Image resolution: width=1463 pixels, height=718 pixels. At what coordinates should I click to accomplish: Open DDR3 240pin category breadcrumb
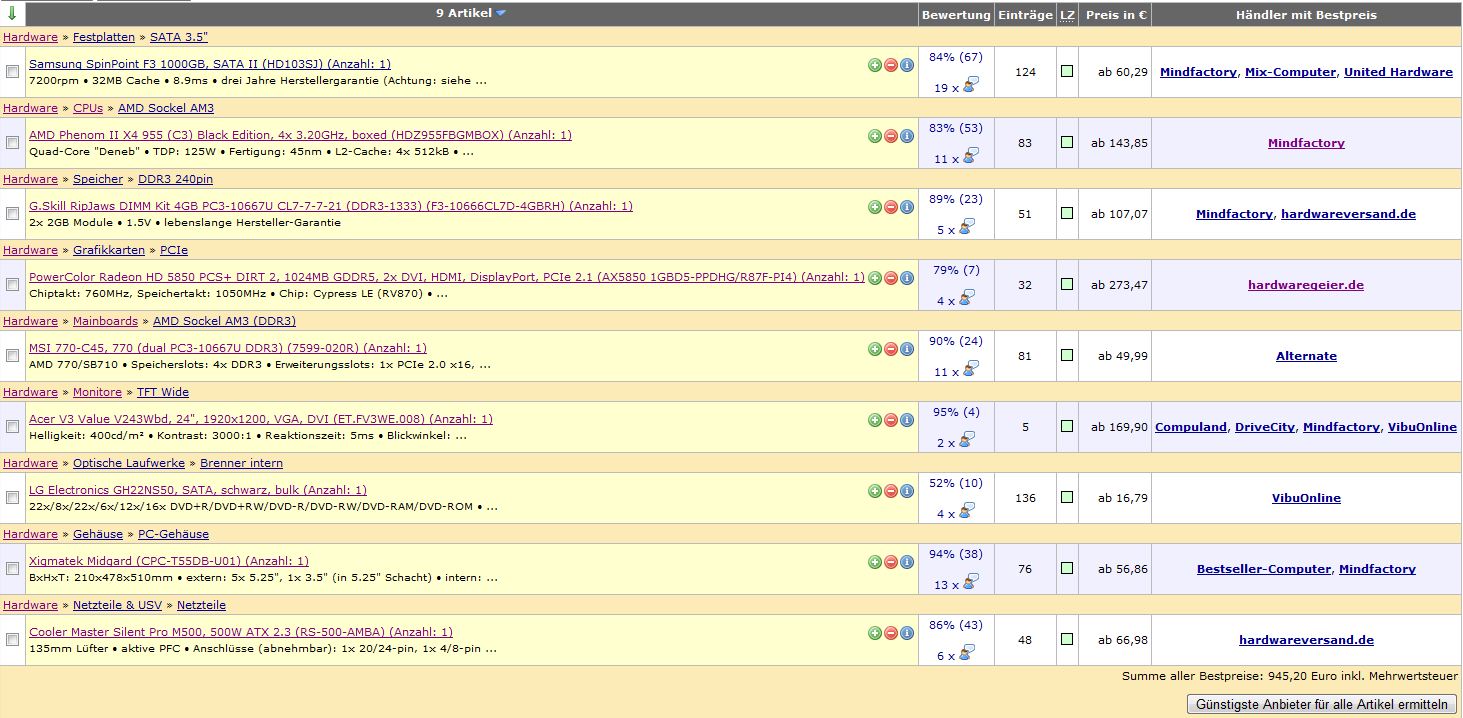pos(175,179)
